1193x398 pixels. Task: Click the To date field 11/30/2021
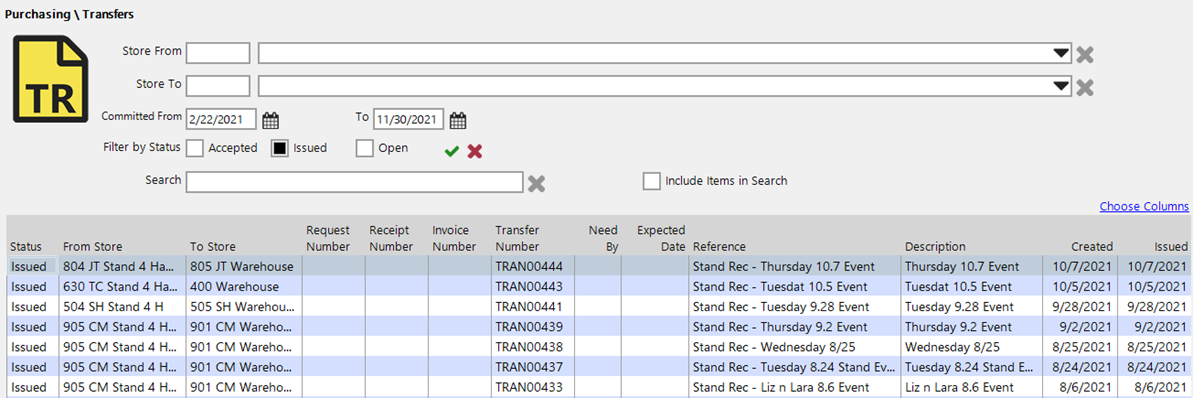(x=409, y=119)
